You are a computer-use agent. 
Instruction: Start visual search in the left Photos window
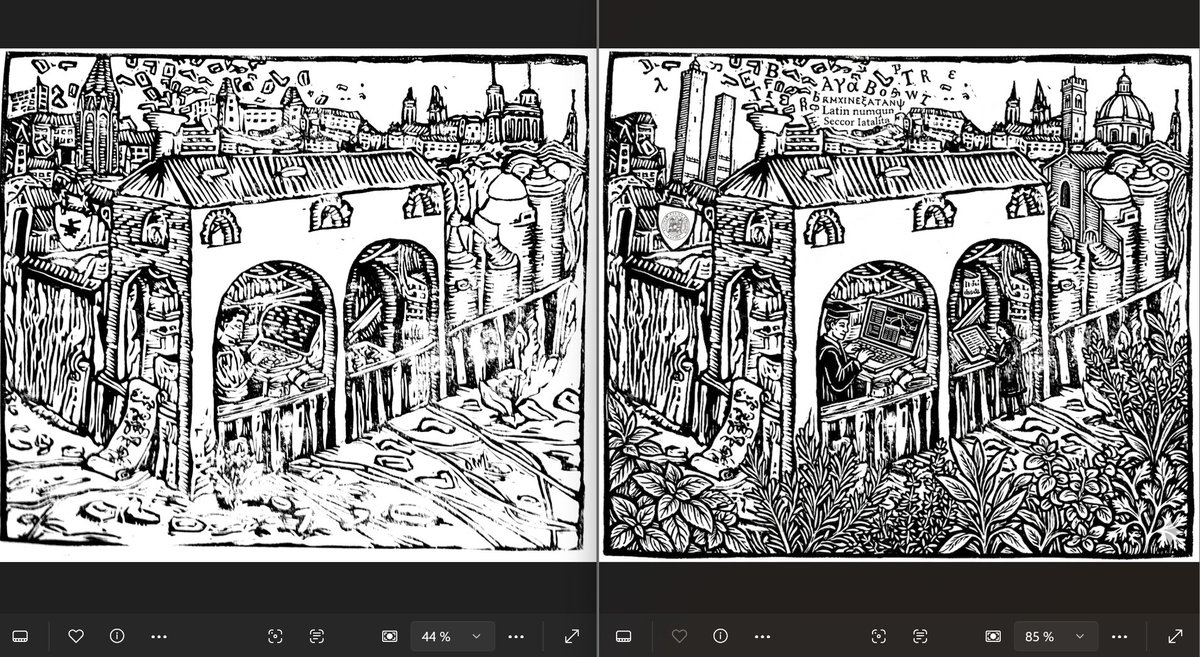275,636
